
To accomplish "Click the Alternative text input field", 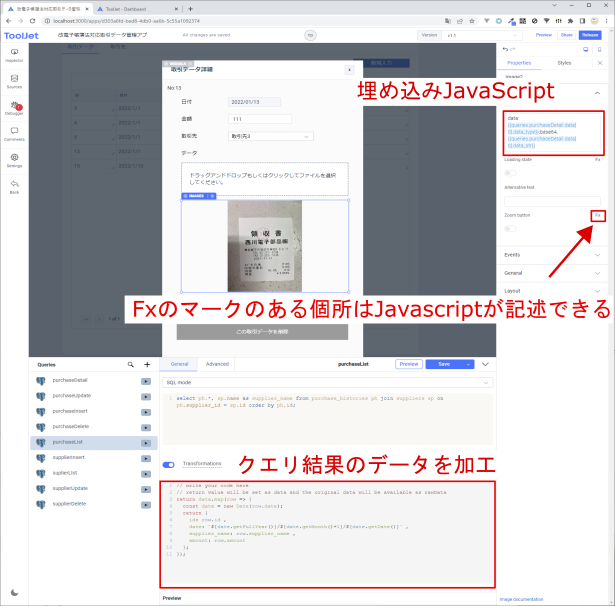I will (552, 201).
